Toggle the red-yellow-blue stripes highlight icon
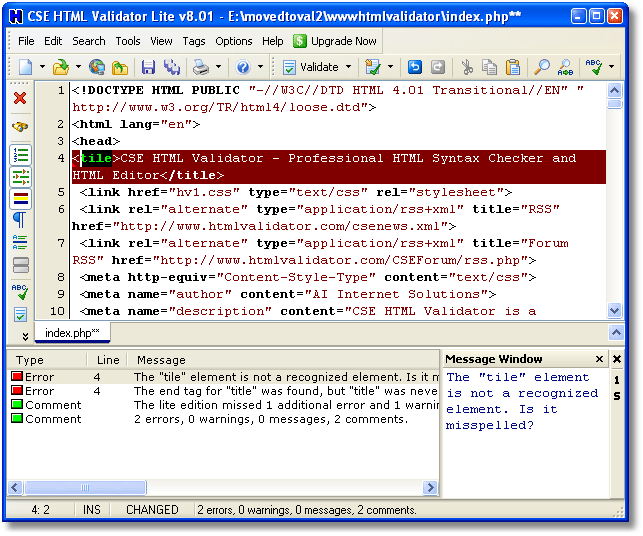Screen dimensions: 643x536 pyautogui.click(x=21, y=199)
